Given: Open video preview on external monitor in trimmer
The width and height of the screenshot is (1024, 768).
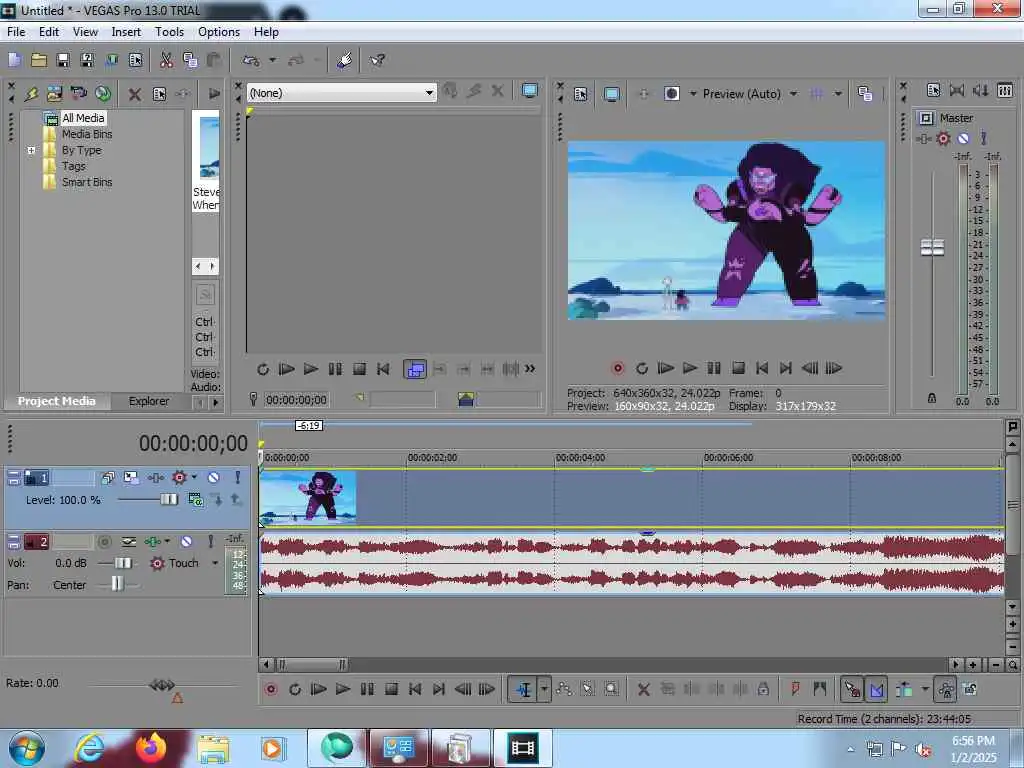Looking at the screenshot, I should [530, 91].
